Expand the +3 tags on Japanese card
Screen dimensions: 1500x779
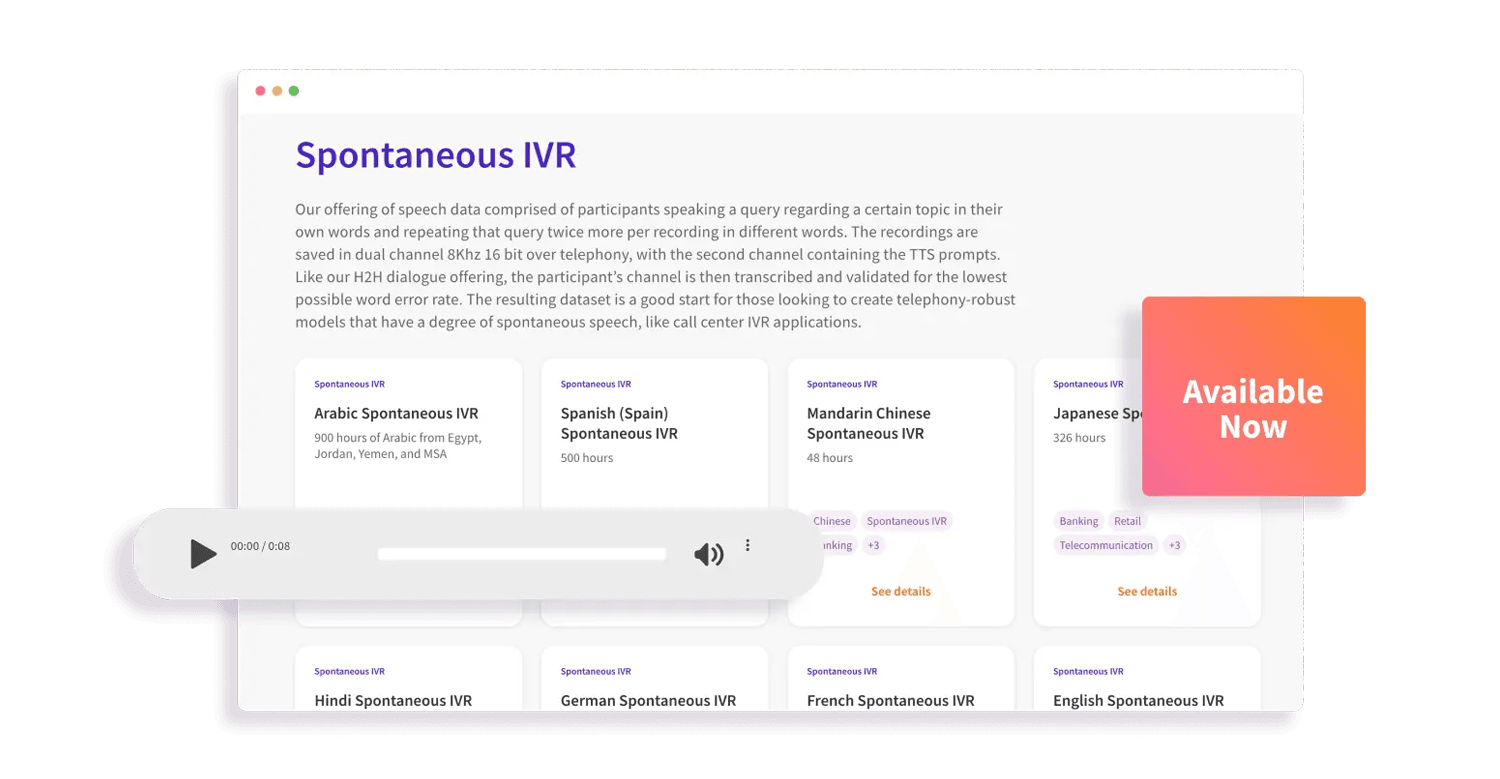pos(1174,545)
